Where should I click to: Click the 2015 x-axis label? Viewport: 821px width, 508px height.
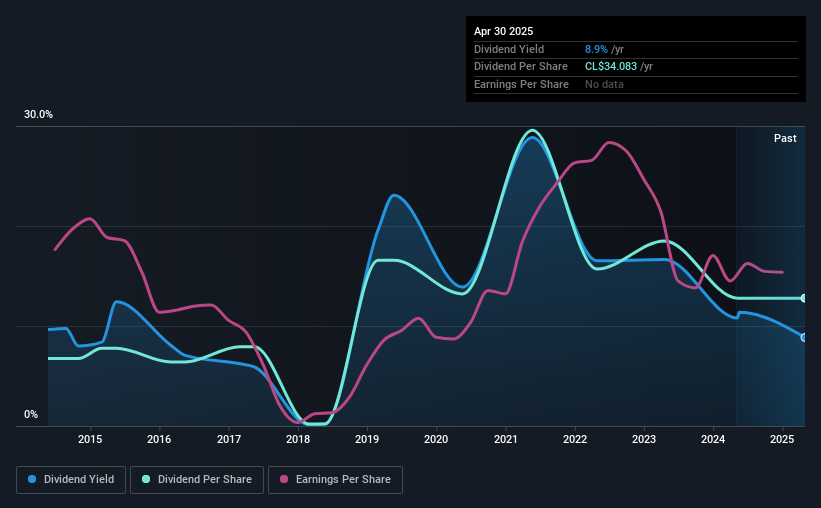point(90,439)
